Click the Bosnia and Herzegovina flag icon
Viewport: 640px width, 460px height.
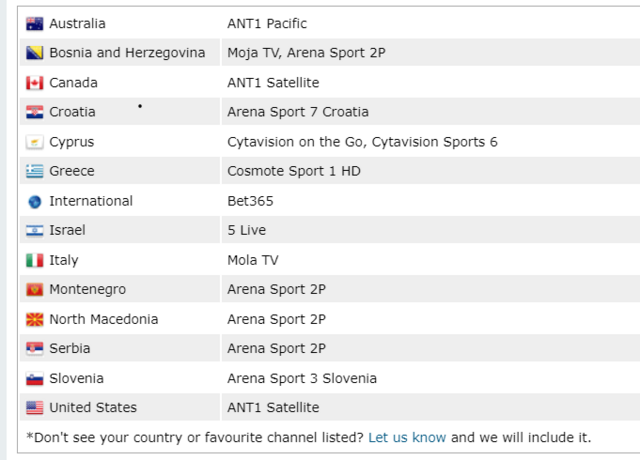(34, 53)
